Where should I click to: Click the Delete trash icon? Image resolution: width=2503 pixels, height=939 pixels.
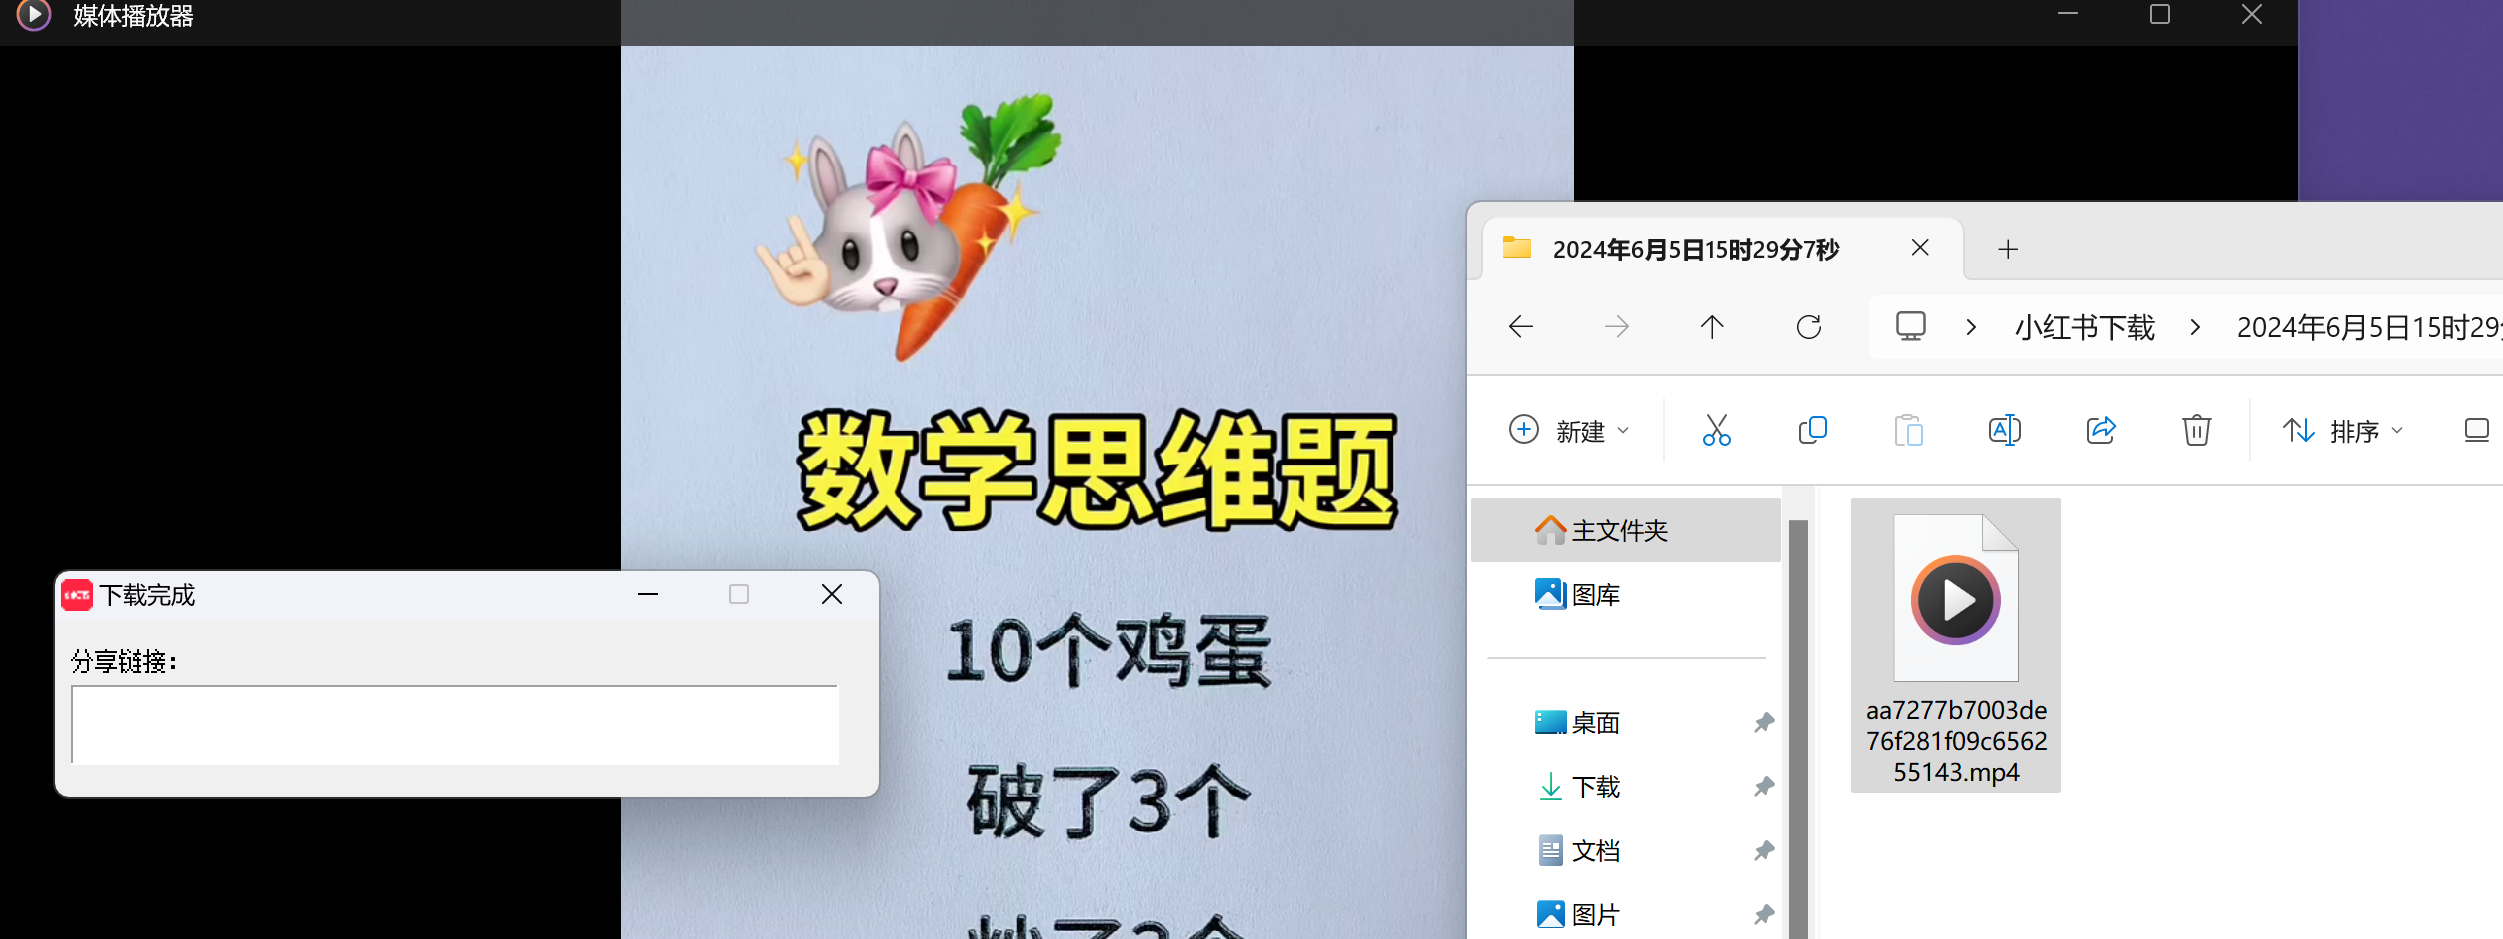tap(2196, 431)
